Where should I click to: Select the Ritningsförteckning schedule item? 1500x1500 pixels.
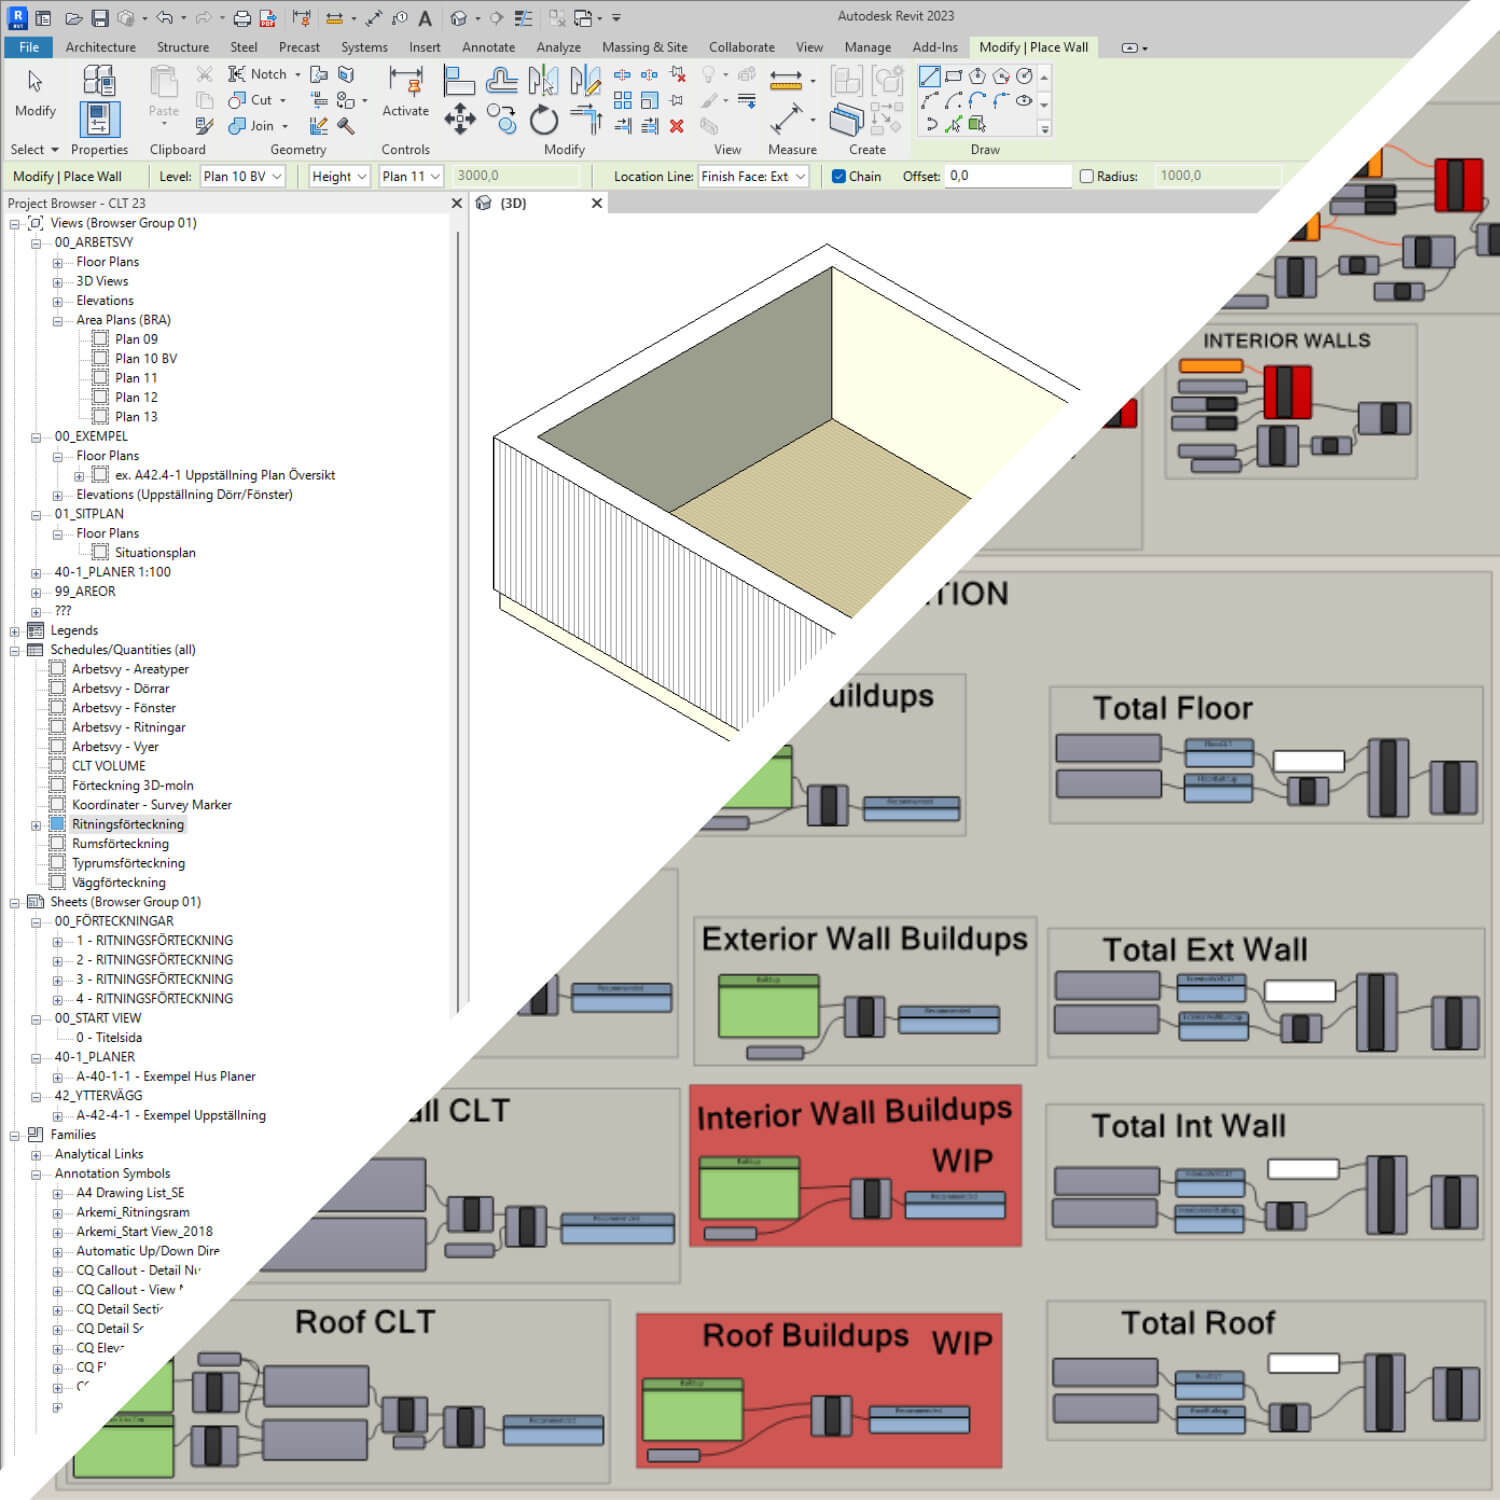127,825
